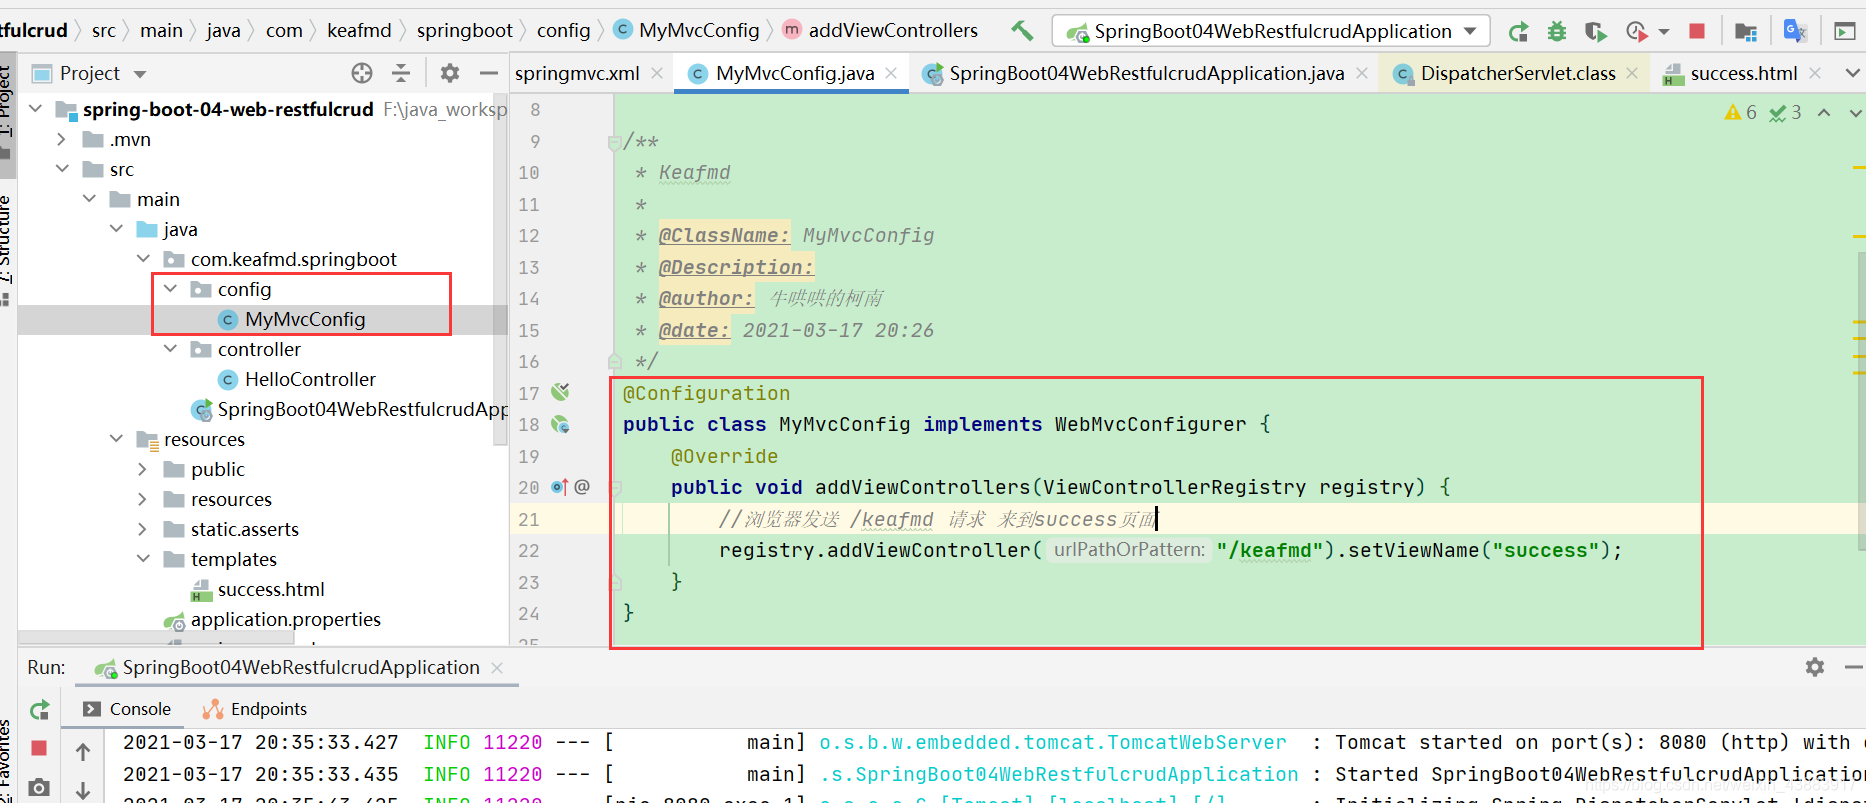Screen dimensions: 1866x803
Task: Click keafmd breadcrumb in navigation bar
Action: tap(359, 30)
